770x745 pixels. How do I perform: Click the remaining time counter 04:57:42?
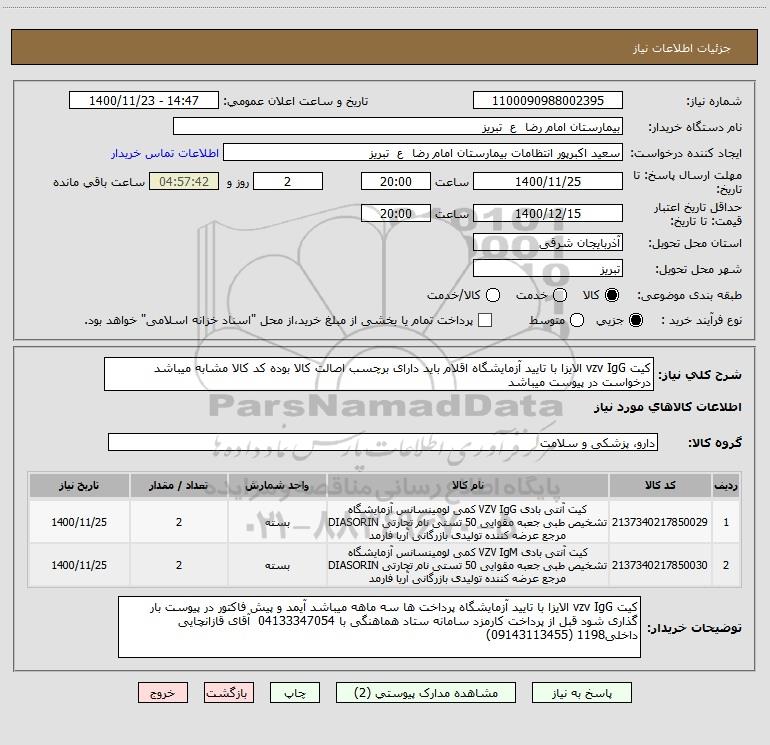(x=184, y=181)
